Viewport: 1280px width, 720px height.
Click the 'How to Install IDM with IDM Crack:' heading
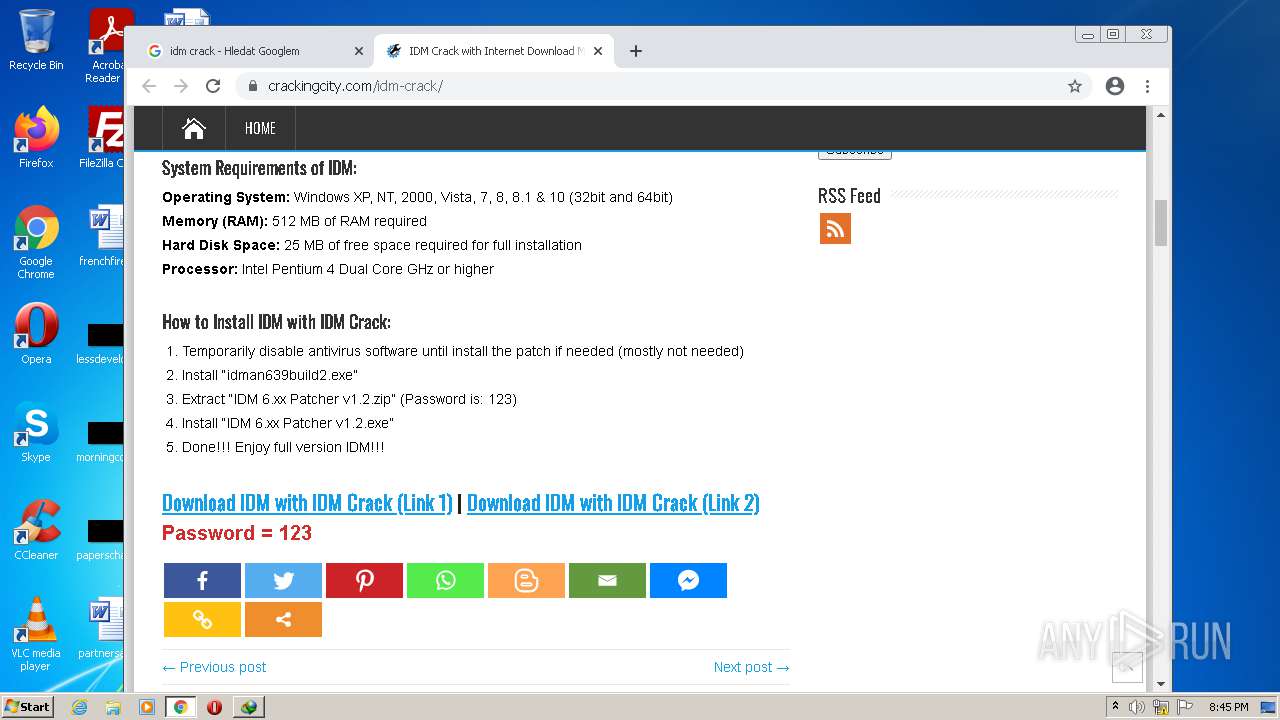pos(276,322)
